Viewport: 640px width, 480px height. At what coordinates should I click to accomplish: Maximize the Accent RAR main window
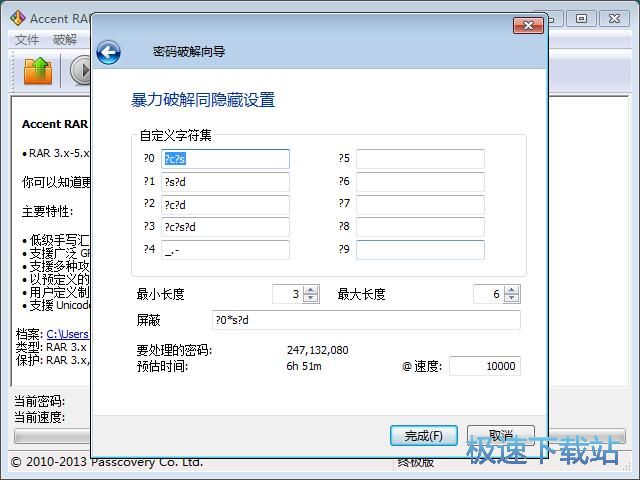point(581,18)
